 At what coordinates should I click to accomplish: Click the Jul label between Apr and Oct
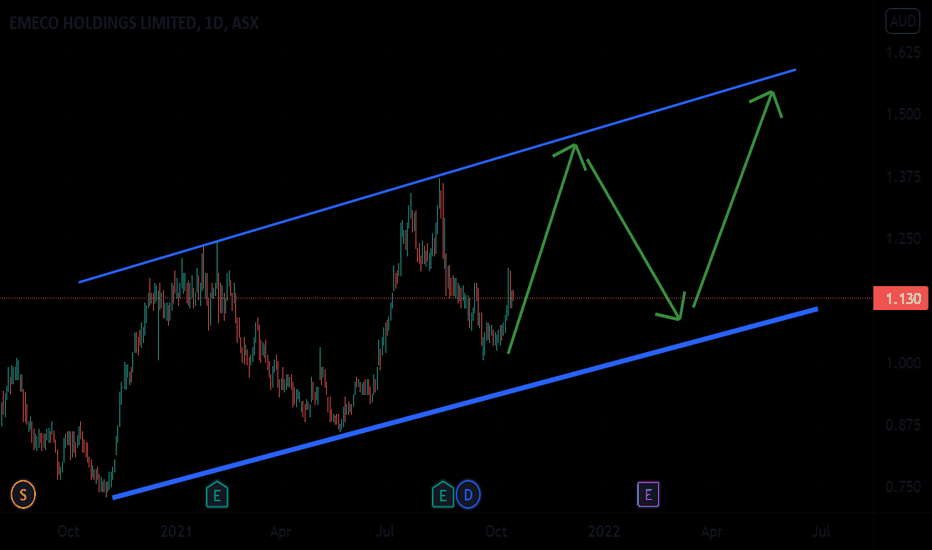[385, 531]
